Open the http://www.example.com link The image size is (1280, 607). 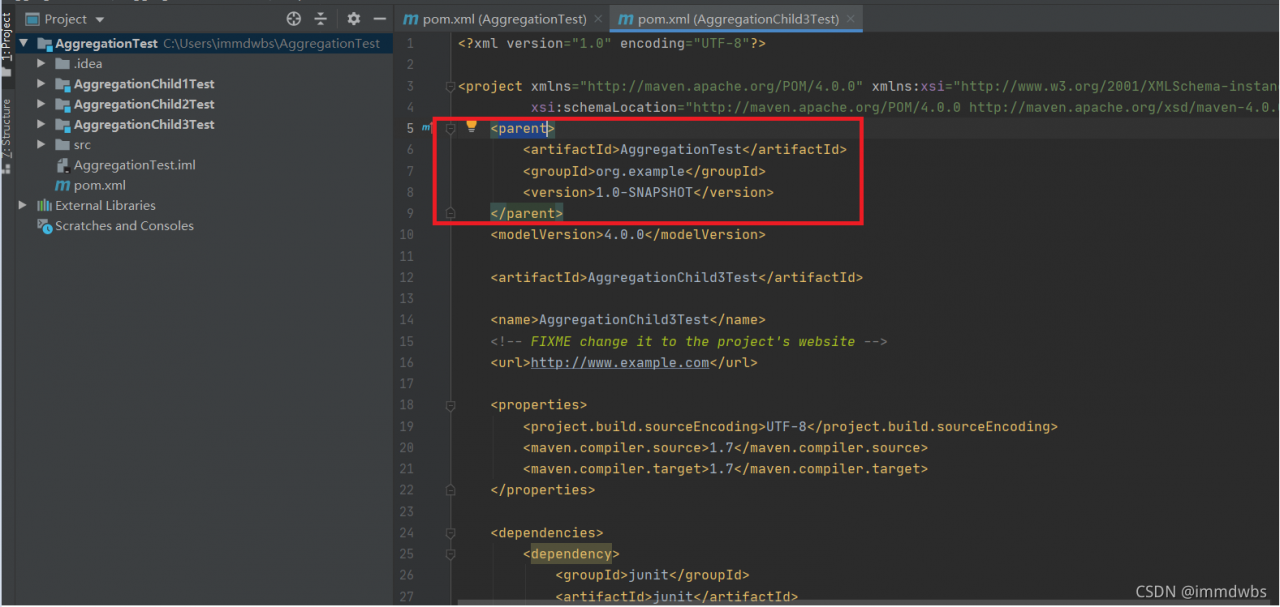point(620,363)
